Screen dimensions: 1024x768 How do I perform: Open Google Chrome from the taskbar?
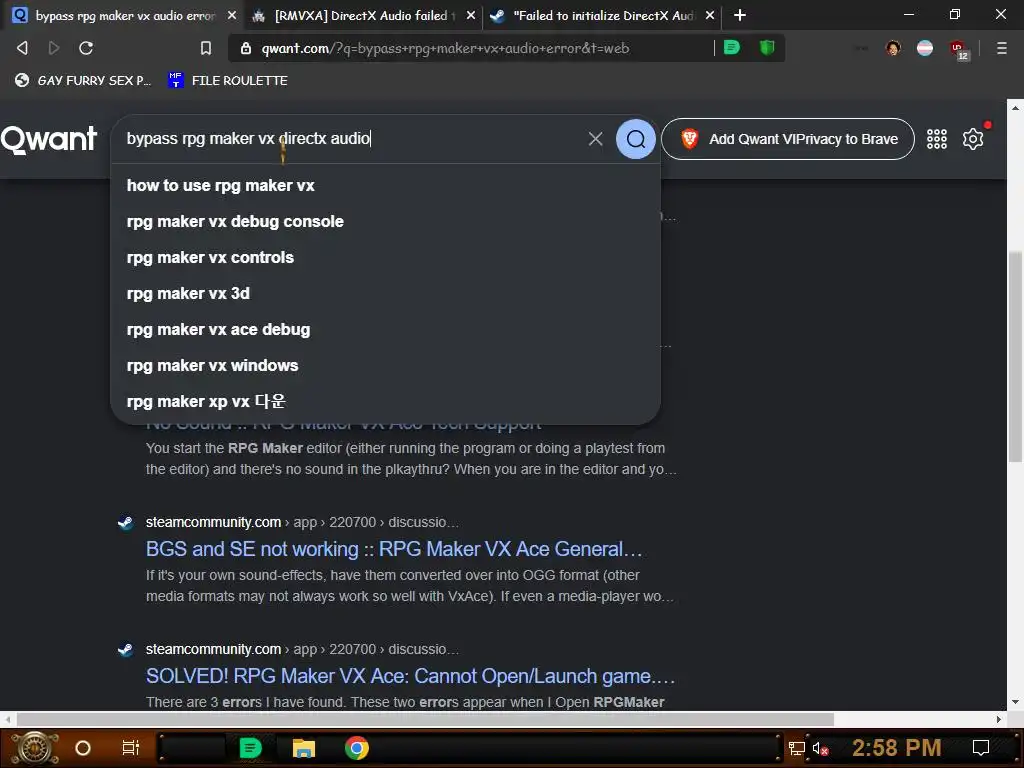(x=357, y=748)
